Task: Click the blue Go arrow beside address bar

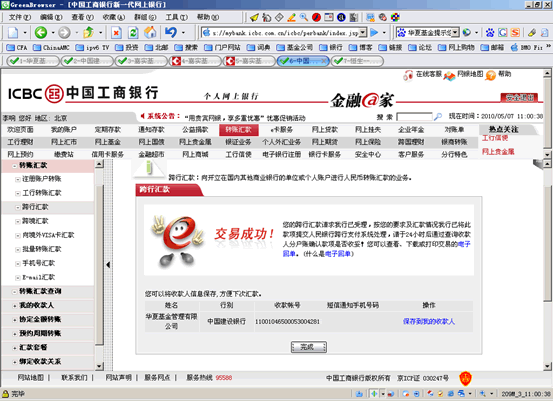Action: click(x=374, y=33)
